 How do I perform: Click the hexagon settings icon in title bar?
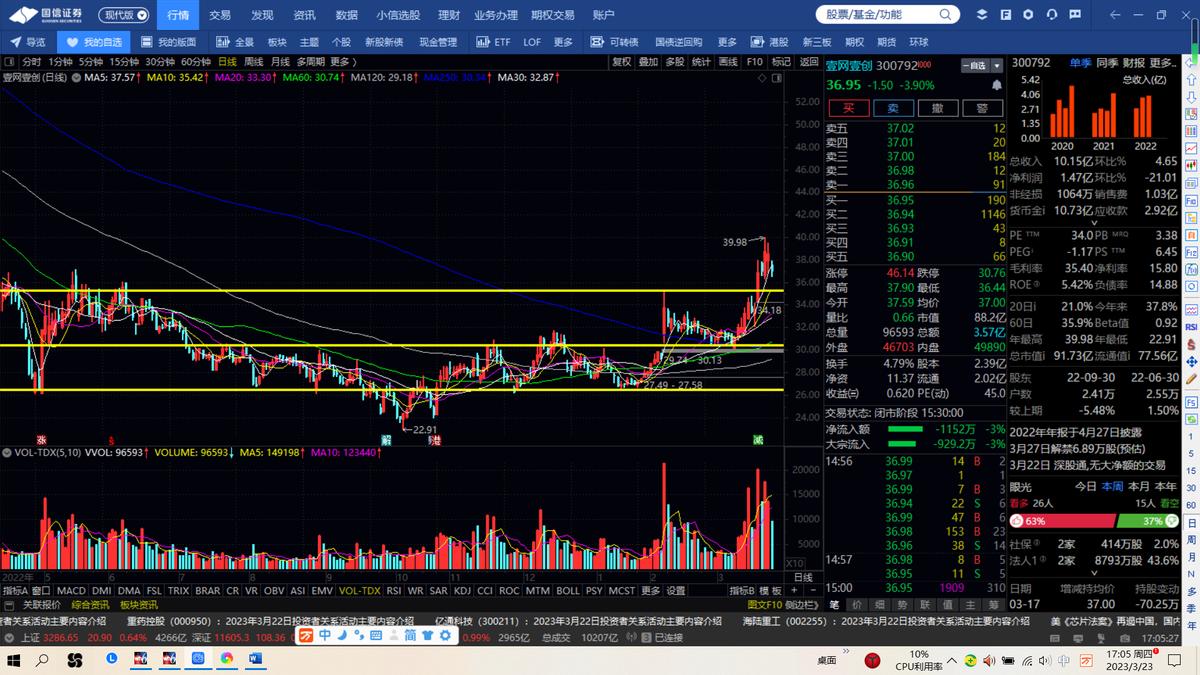(1027, 15)
